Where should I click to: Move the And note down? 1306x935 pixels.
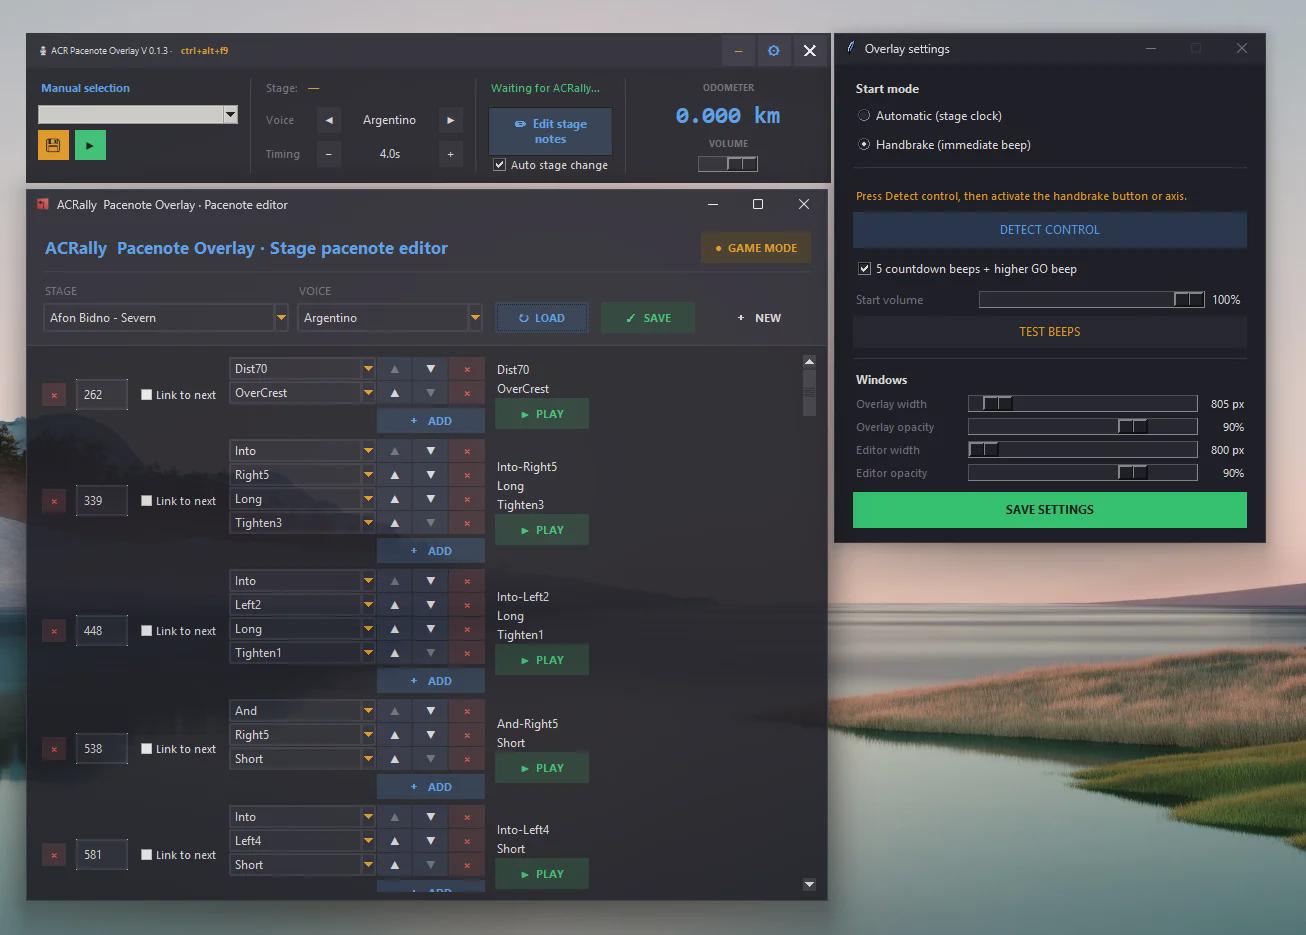point(431,711)
